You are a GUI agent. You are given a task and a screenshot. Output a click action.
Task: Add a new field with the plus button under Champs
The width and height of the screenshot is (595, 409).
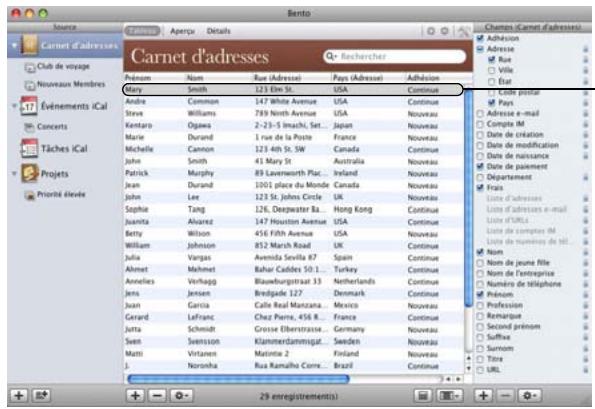click(483, 395)
